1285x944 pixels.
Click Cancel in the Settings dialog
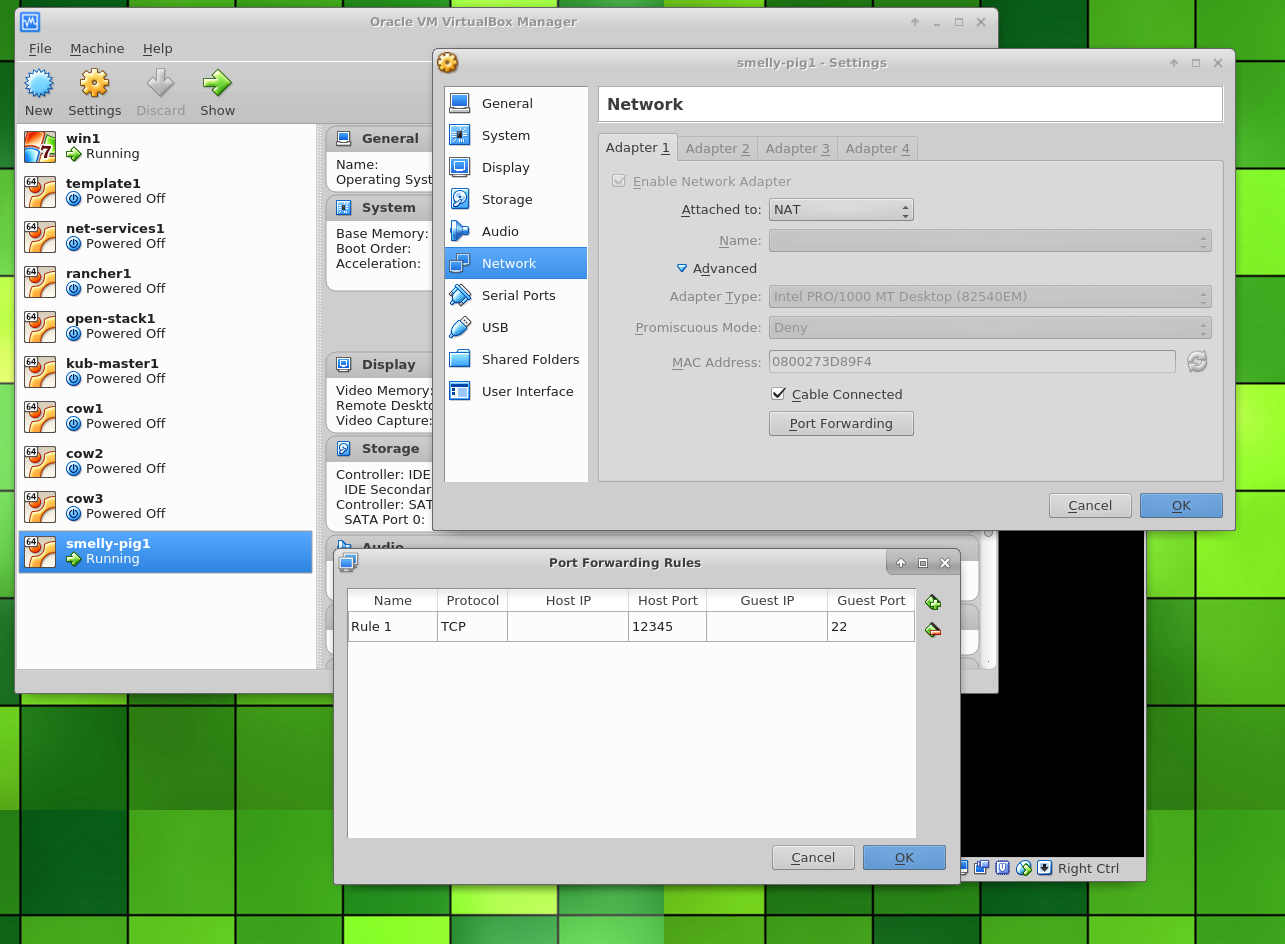(1090, 505)
